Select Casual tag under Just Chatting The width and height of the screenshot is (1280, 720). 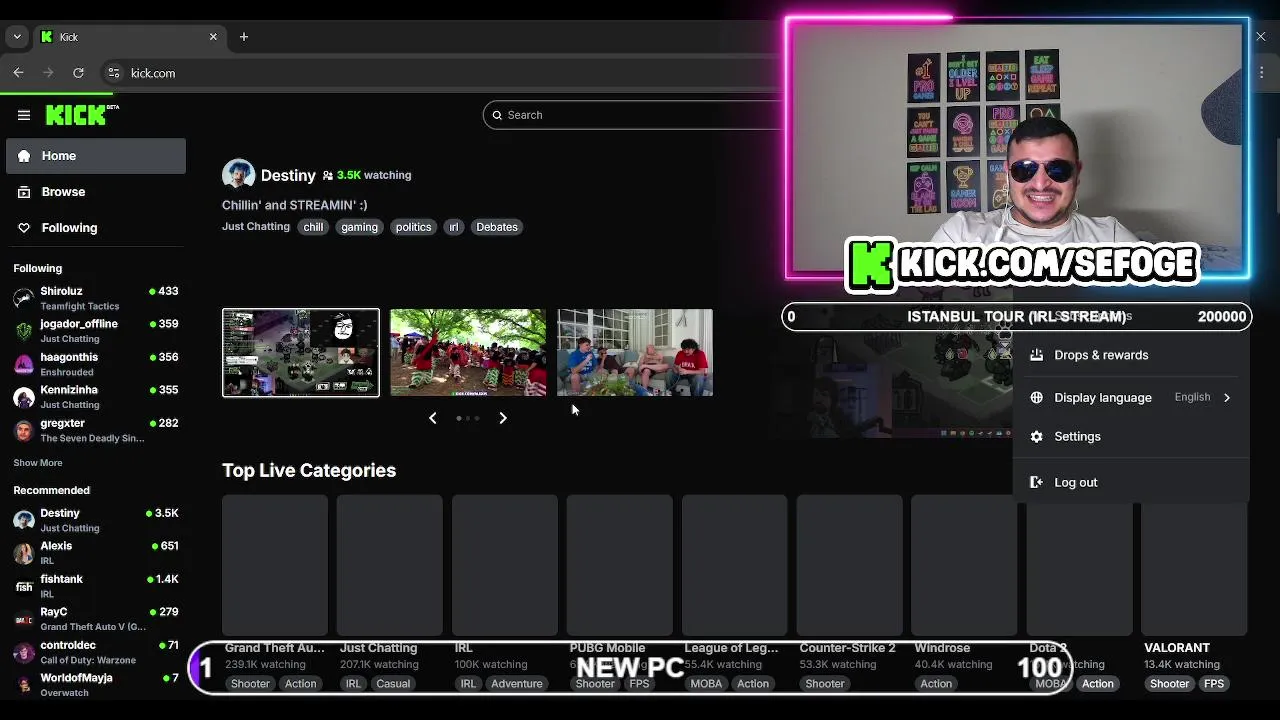393,684
